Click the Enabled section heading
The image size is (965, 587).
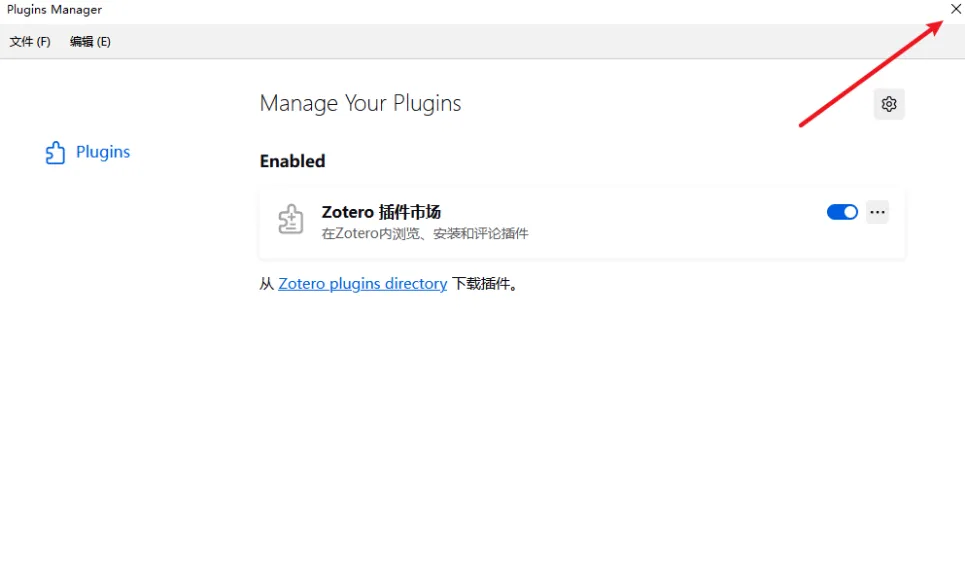[292, 161]
